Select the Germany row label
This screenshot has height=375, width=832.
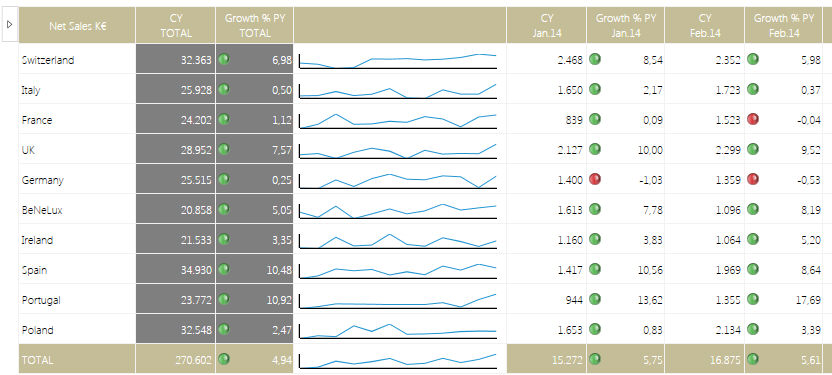coord(42,180)
